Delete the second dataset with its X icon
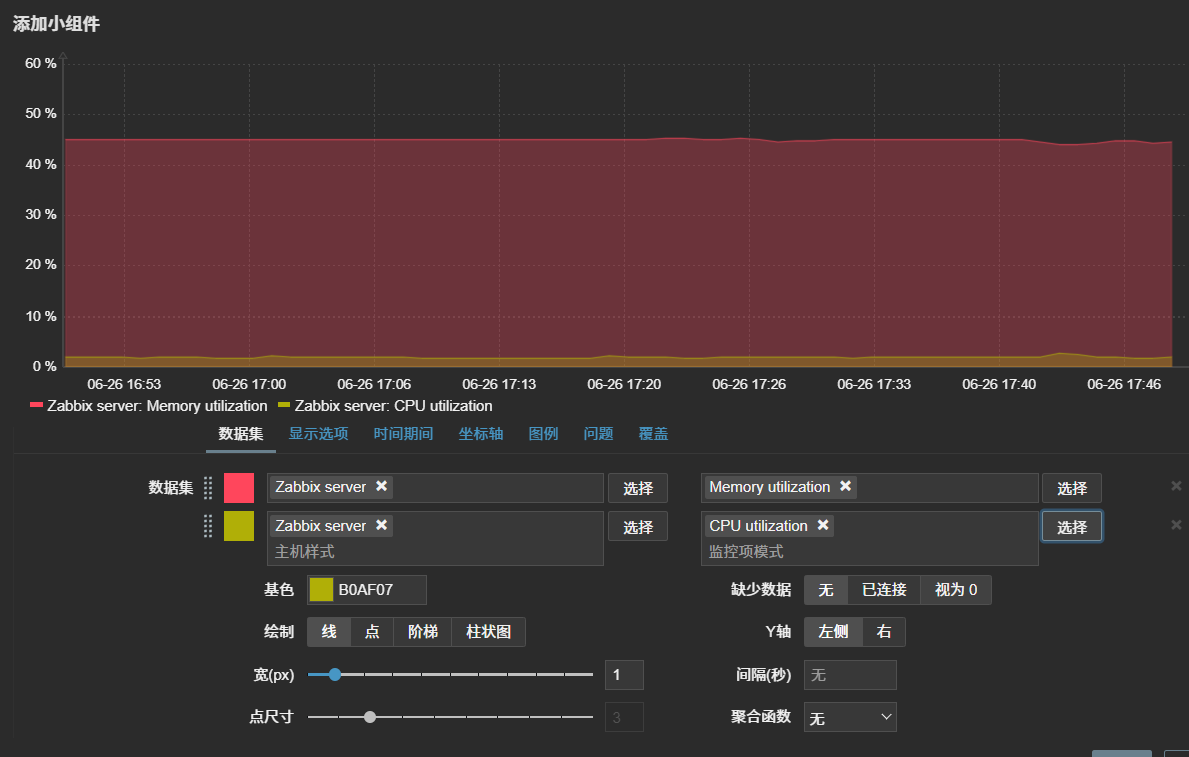The image size is (1189, 757). (x=1176, y=525)
